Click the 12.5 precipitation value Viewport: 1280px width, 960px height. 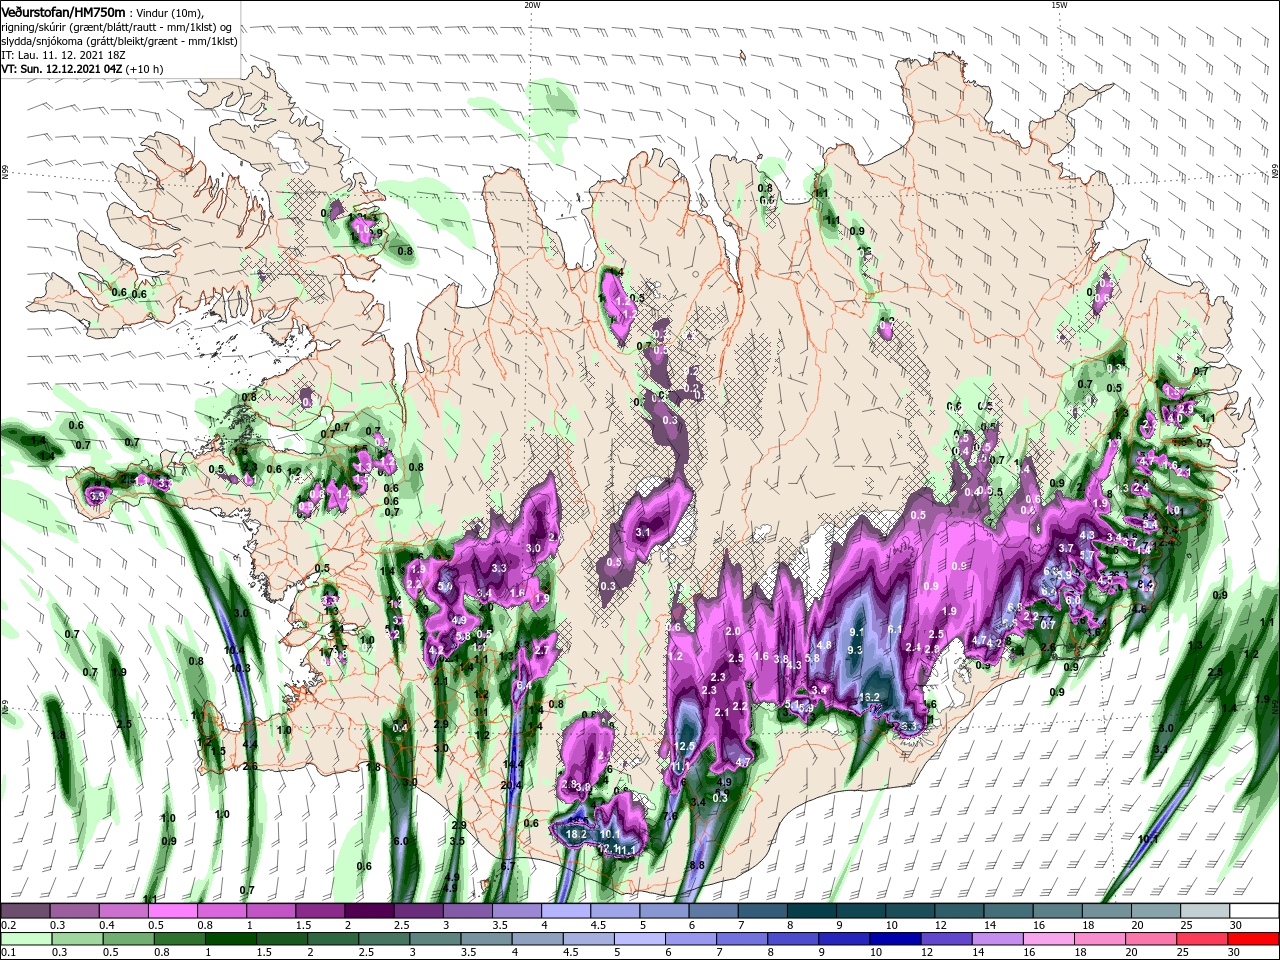point(685,746)
